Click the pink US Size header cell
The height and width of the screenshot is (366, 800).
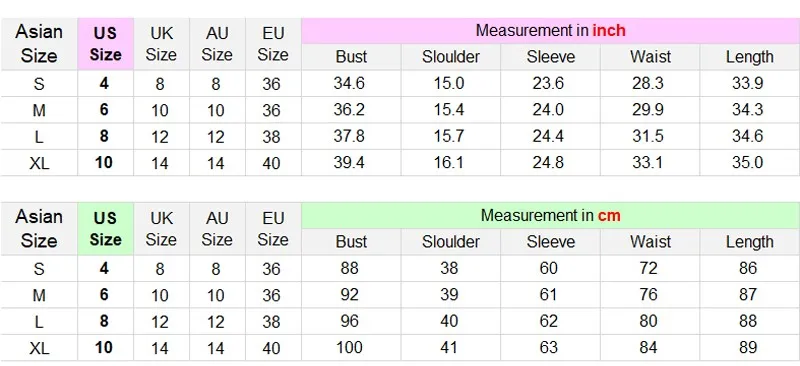(106, 44)
